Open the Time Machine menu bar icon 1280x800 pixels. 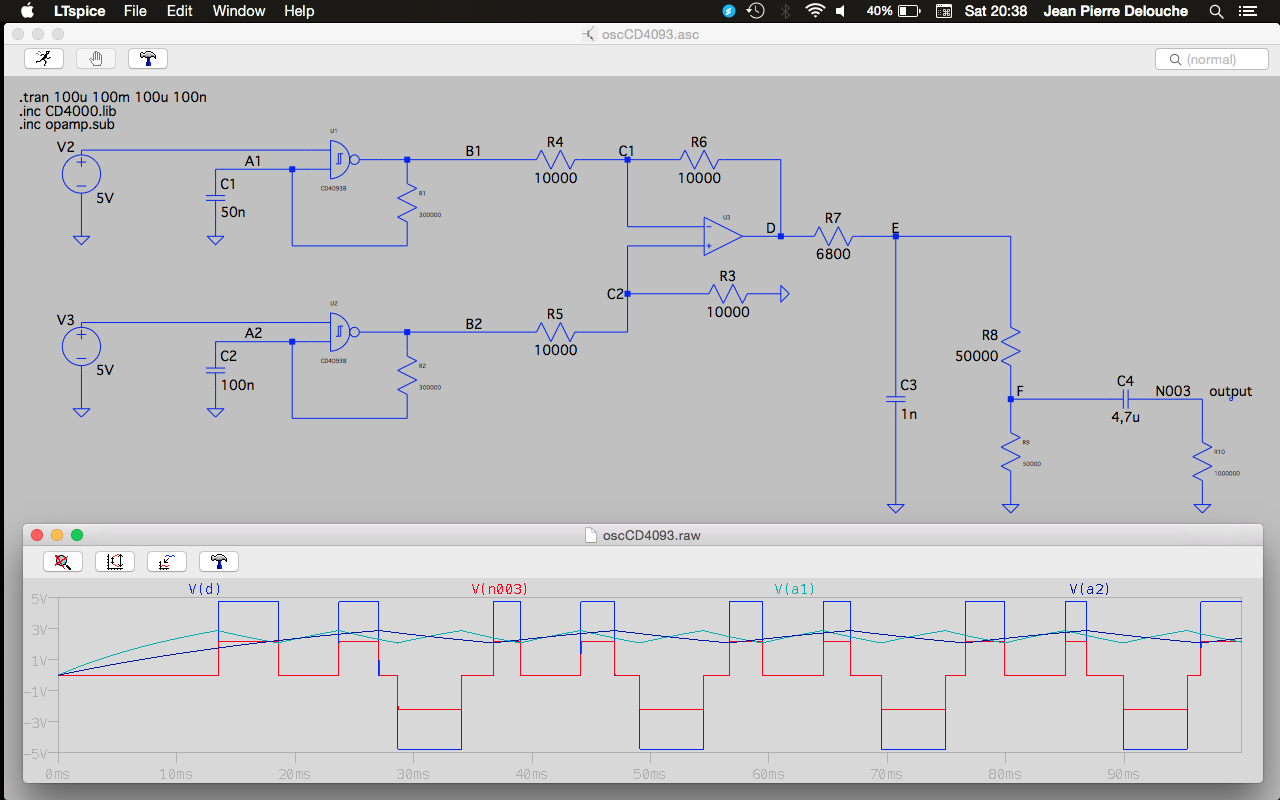click(x=756, y=11)
